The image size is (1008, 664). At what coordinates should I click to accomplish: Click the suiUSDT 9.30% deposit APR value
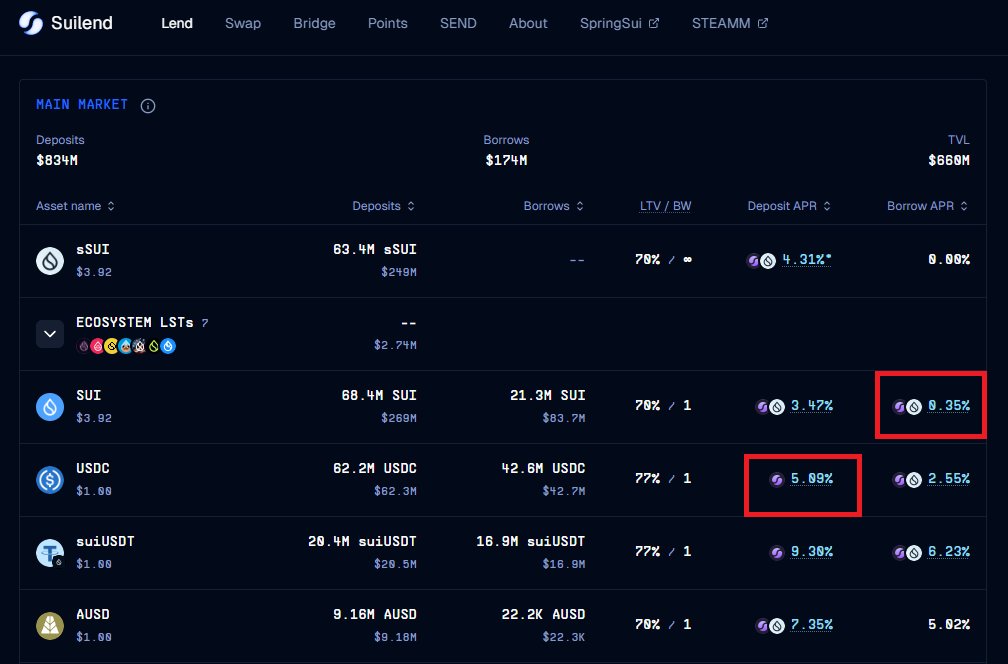click(x=811, y=552)
